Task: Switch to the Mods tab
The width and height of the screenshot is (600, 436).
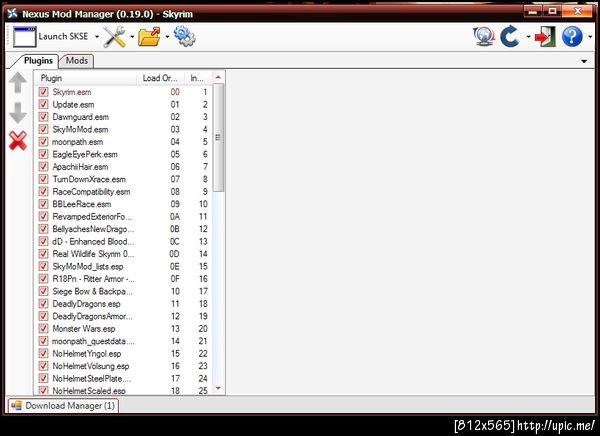Action: 77,60
